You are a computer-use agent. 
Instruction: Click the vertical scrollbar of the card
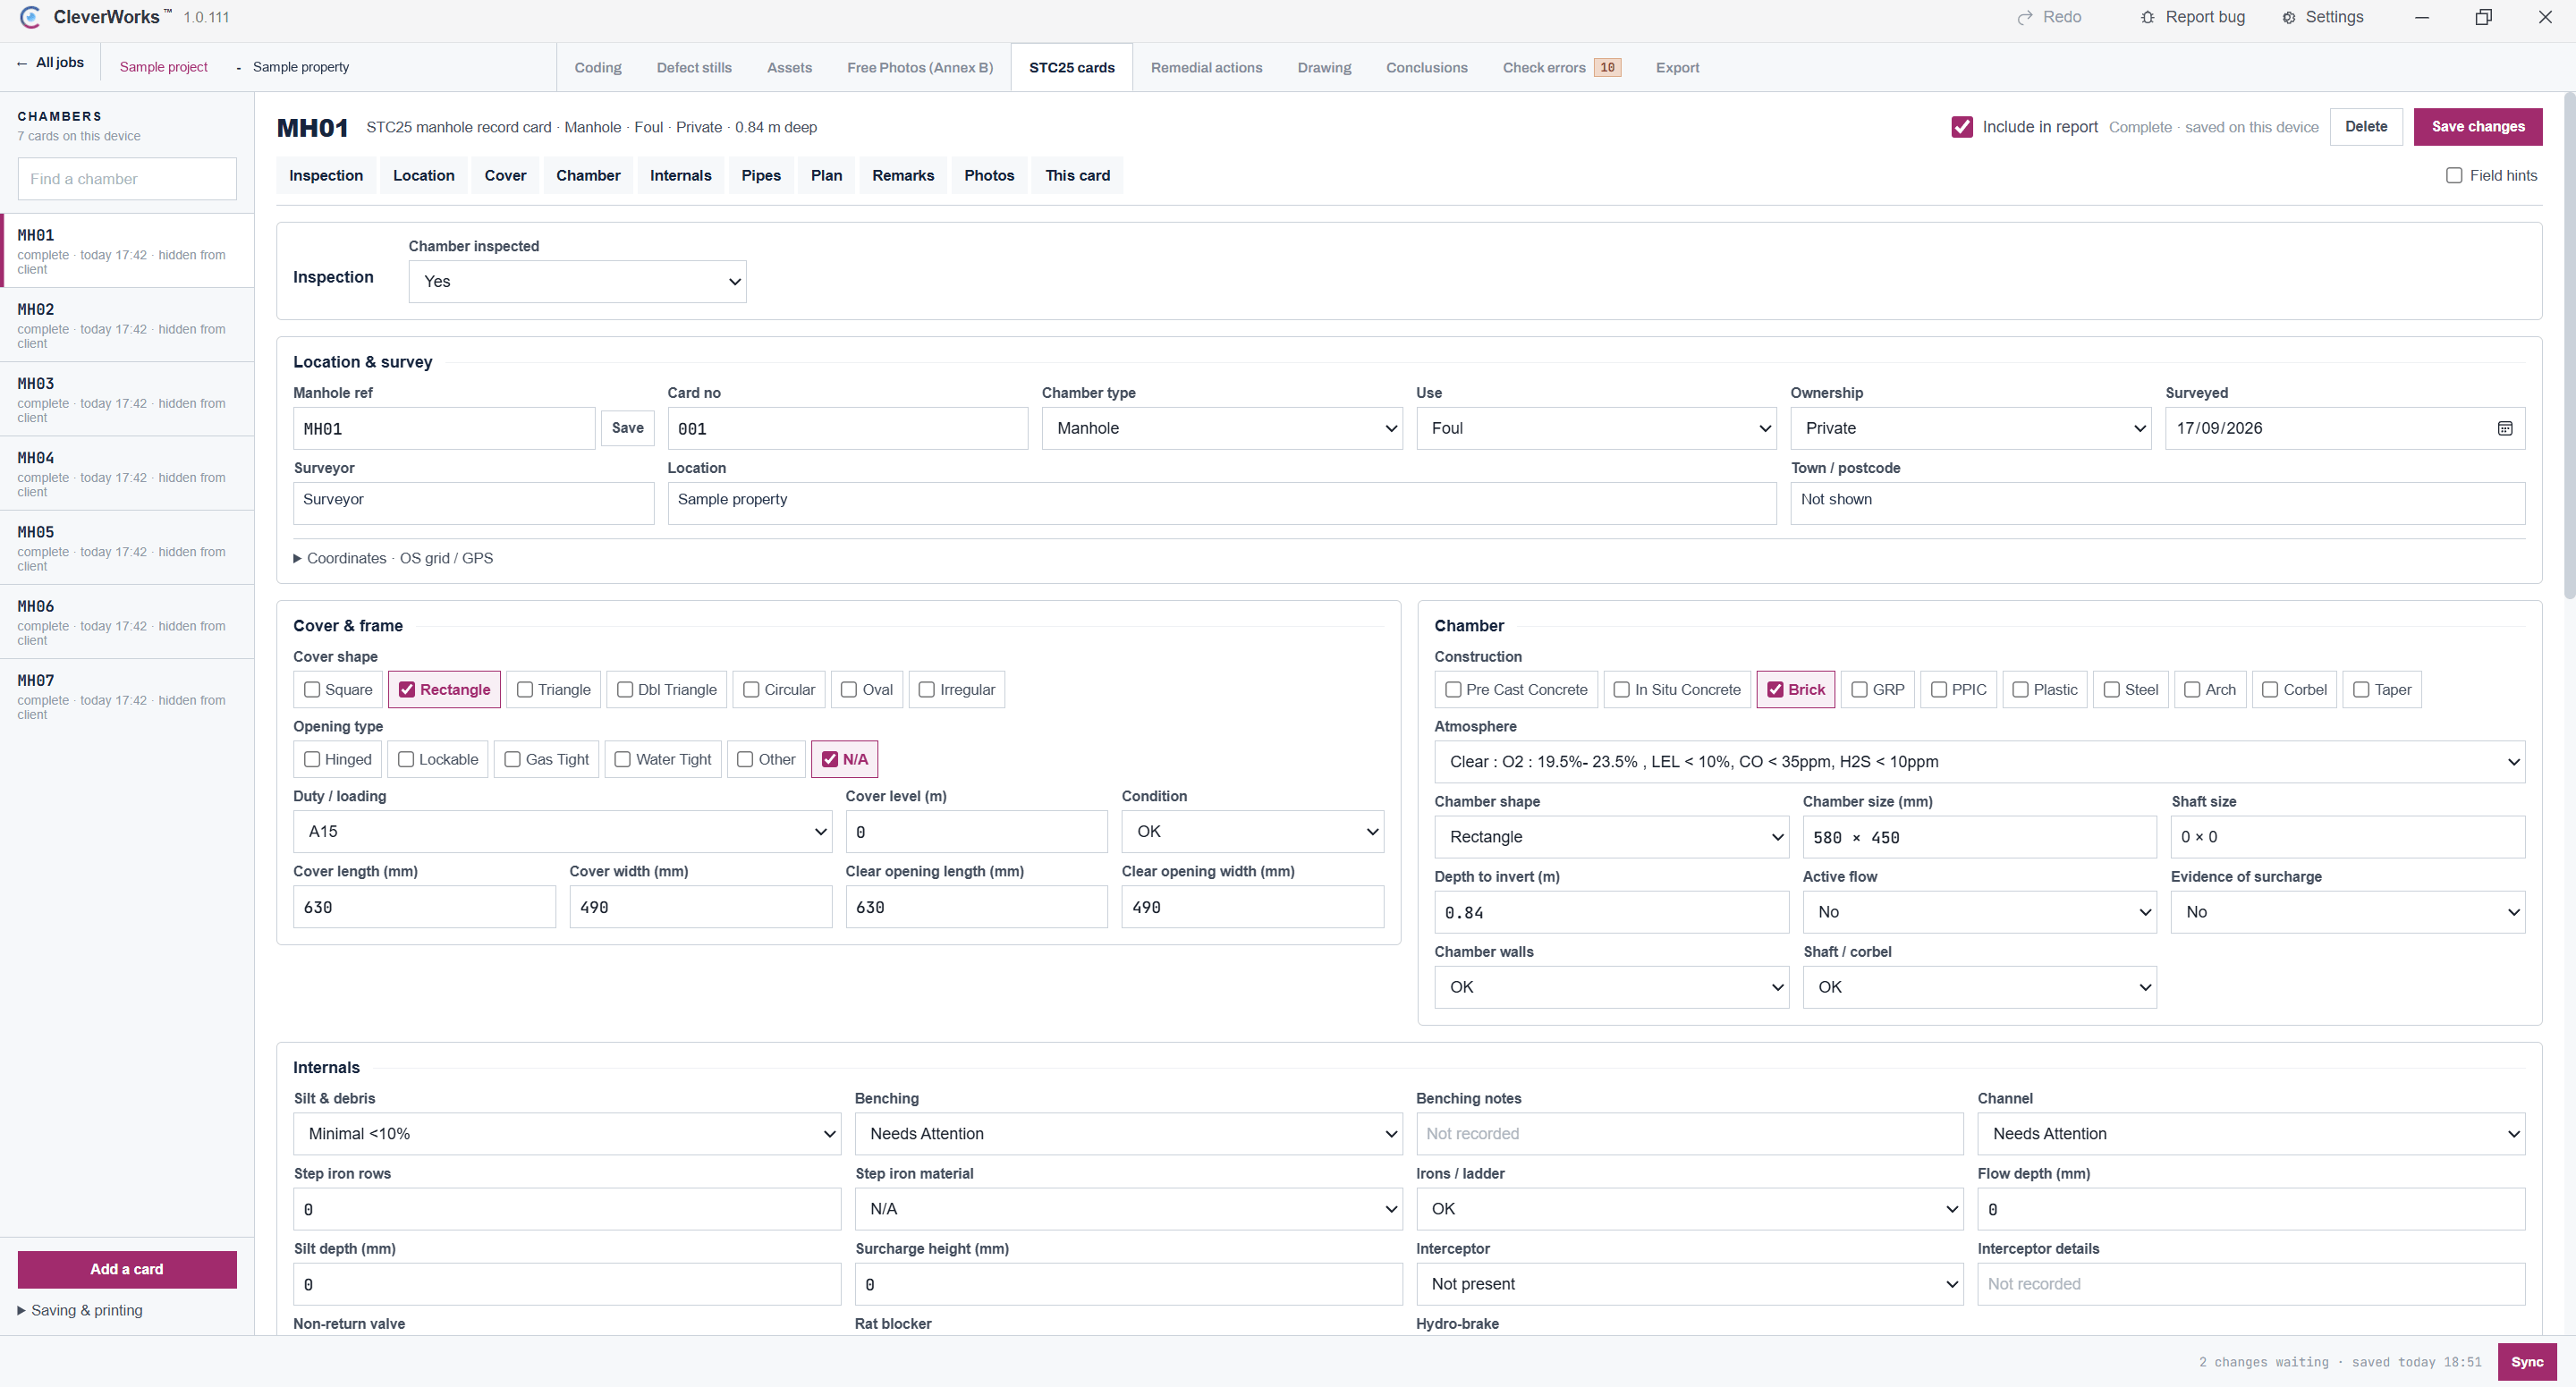[2569, 345]
